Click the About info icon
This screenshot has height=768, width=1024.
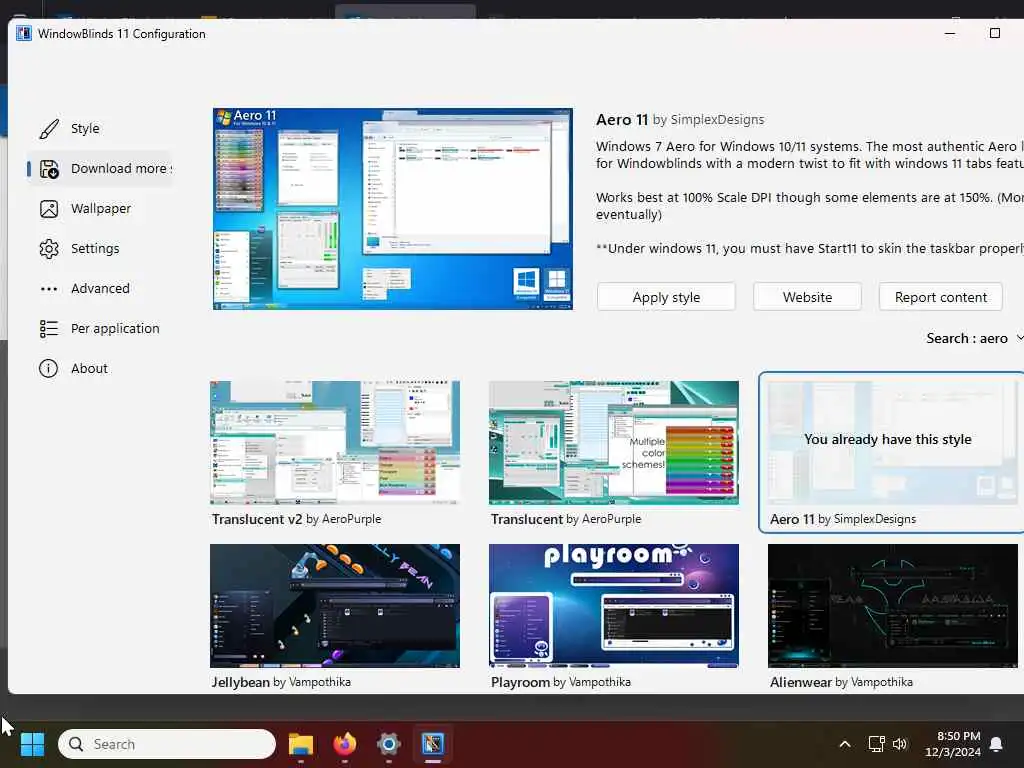(x=48, y=368)
